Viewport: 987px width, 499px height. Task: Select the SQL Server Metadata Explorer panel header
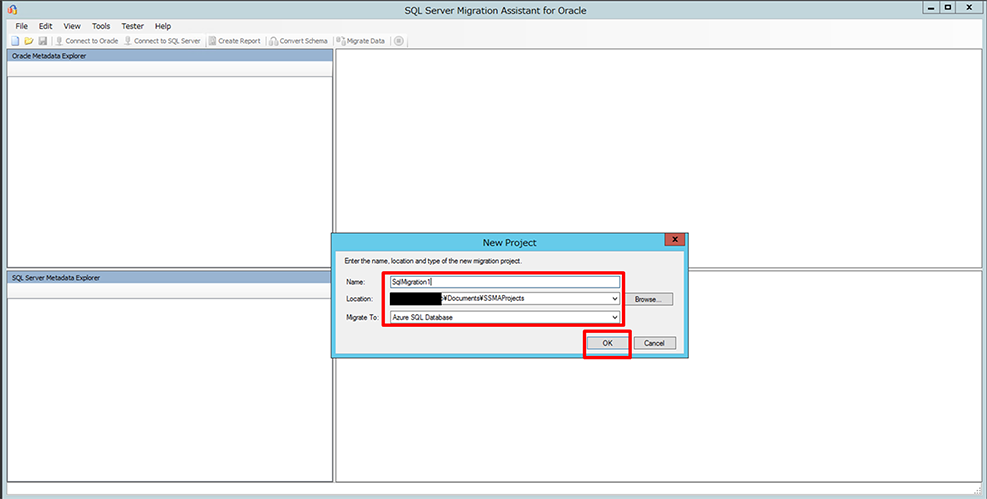170,278
